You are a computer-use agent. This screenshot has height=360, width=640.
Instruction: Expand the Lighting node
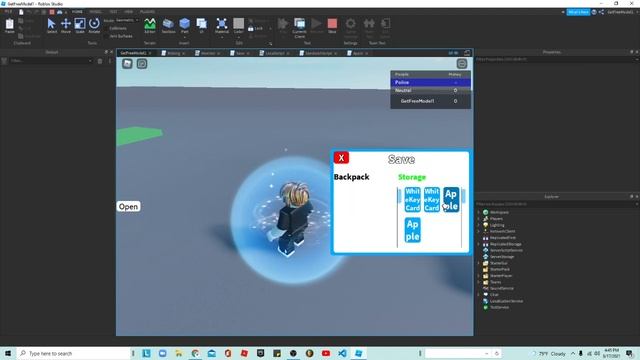(479, 225)
